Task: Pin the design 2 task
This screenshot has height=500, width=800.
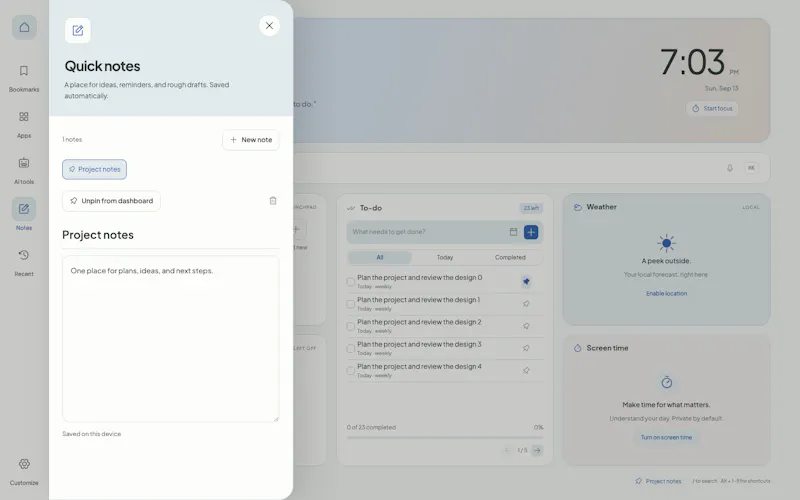Action: click(x=526, y=326)
